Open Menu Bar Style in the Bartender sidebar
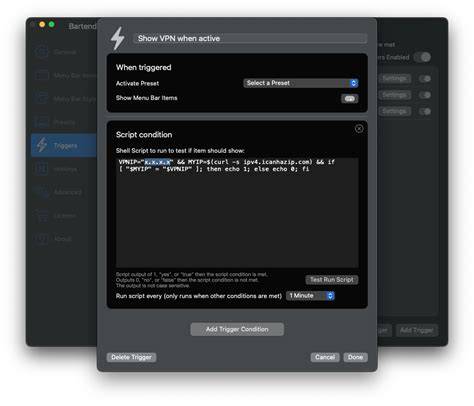The image size is (474, 406). (x=64, y=99)
